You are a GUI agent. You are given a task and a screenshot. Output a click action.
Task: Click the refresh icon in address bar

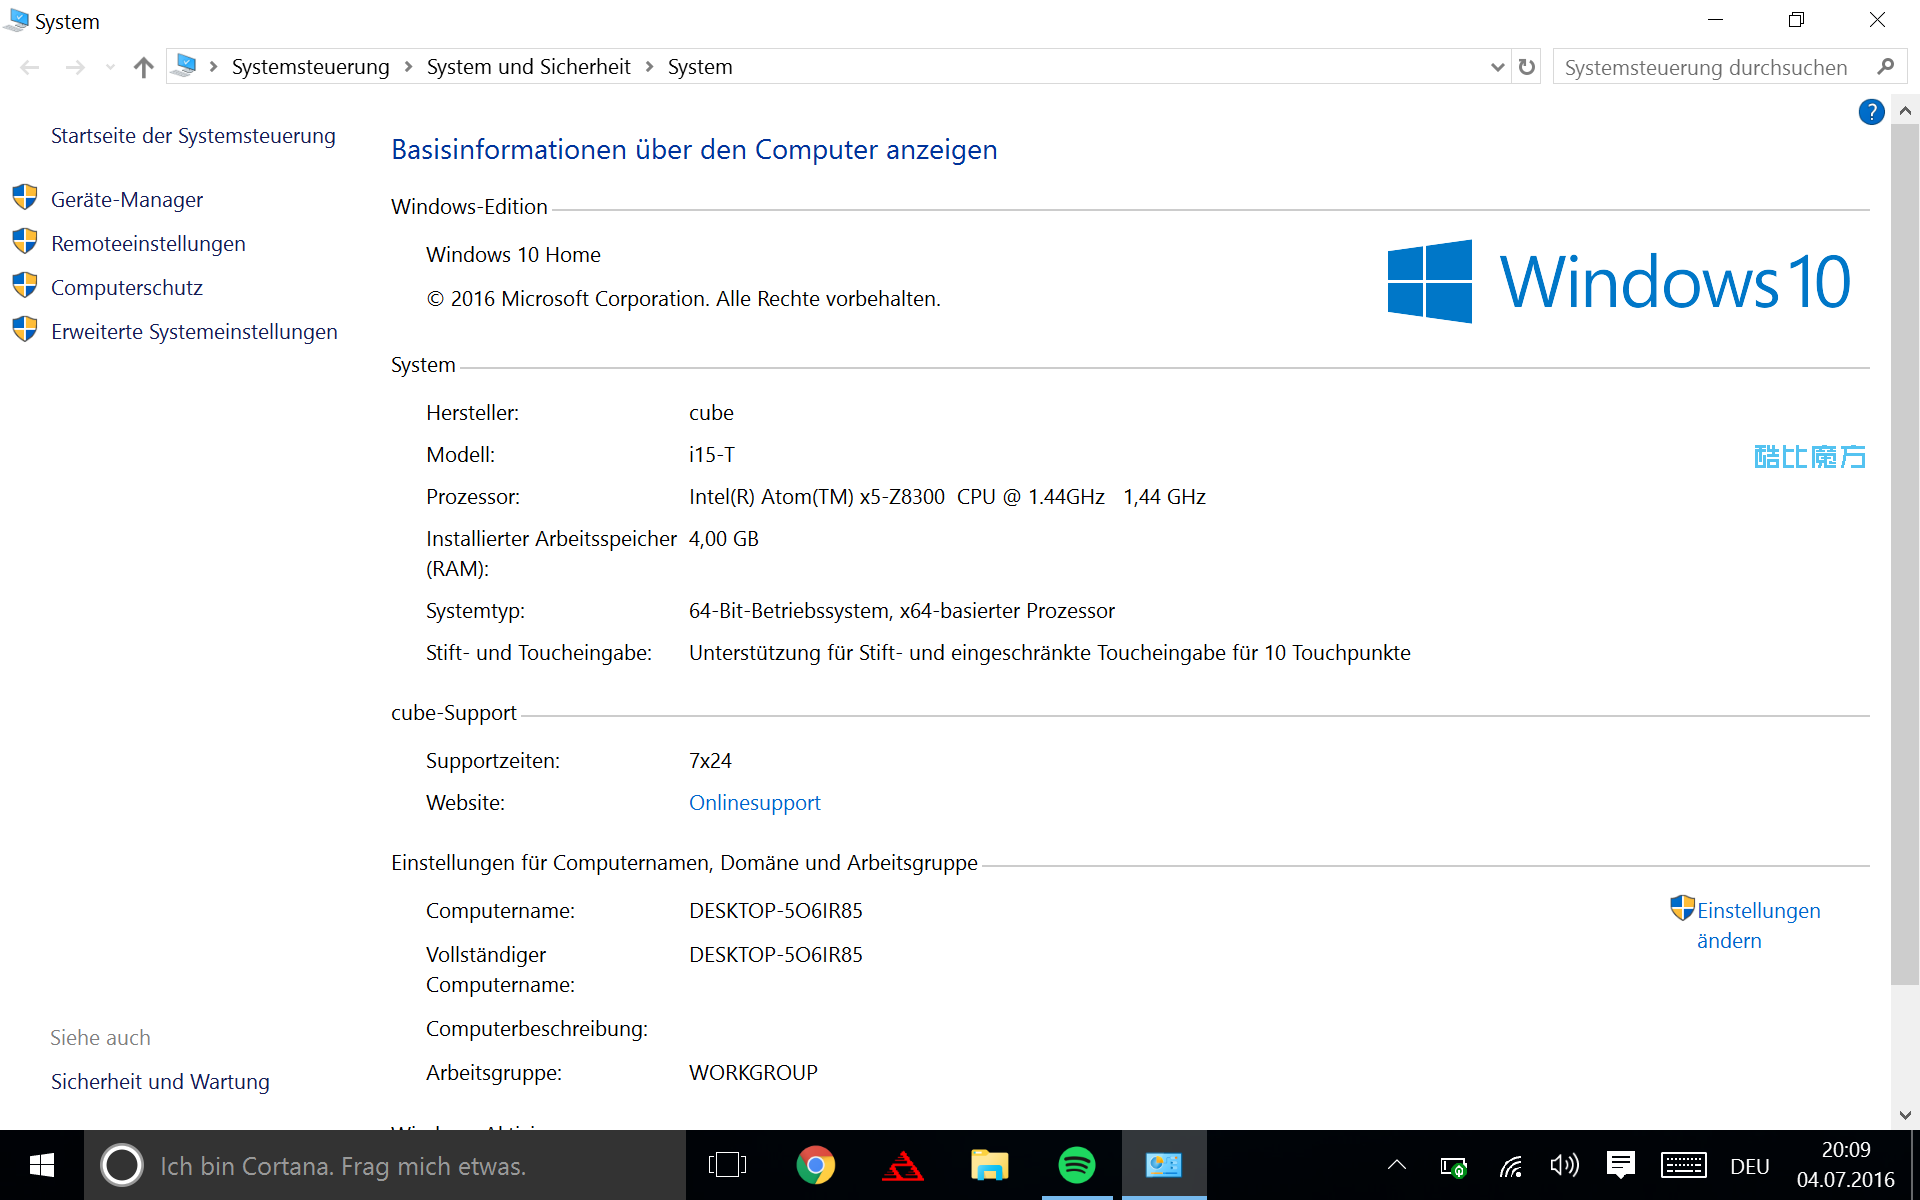1526,67
